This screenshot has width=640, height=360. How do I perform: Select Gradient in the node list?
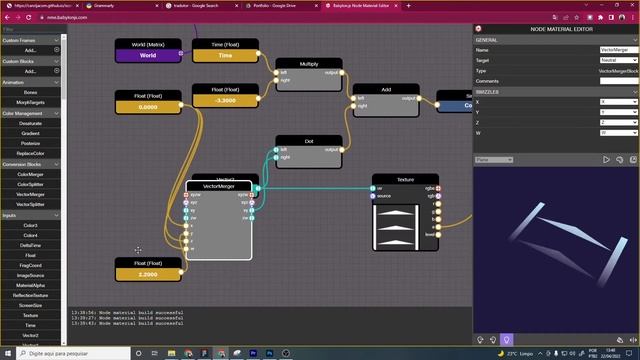[31, 133]
